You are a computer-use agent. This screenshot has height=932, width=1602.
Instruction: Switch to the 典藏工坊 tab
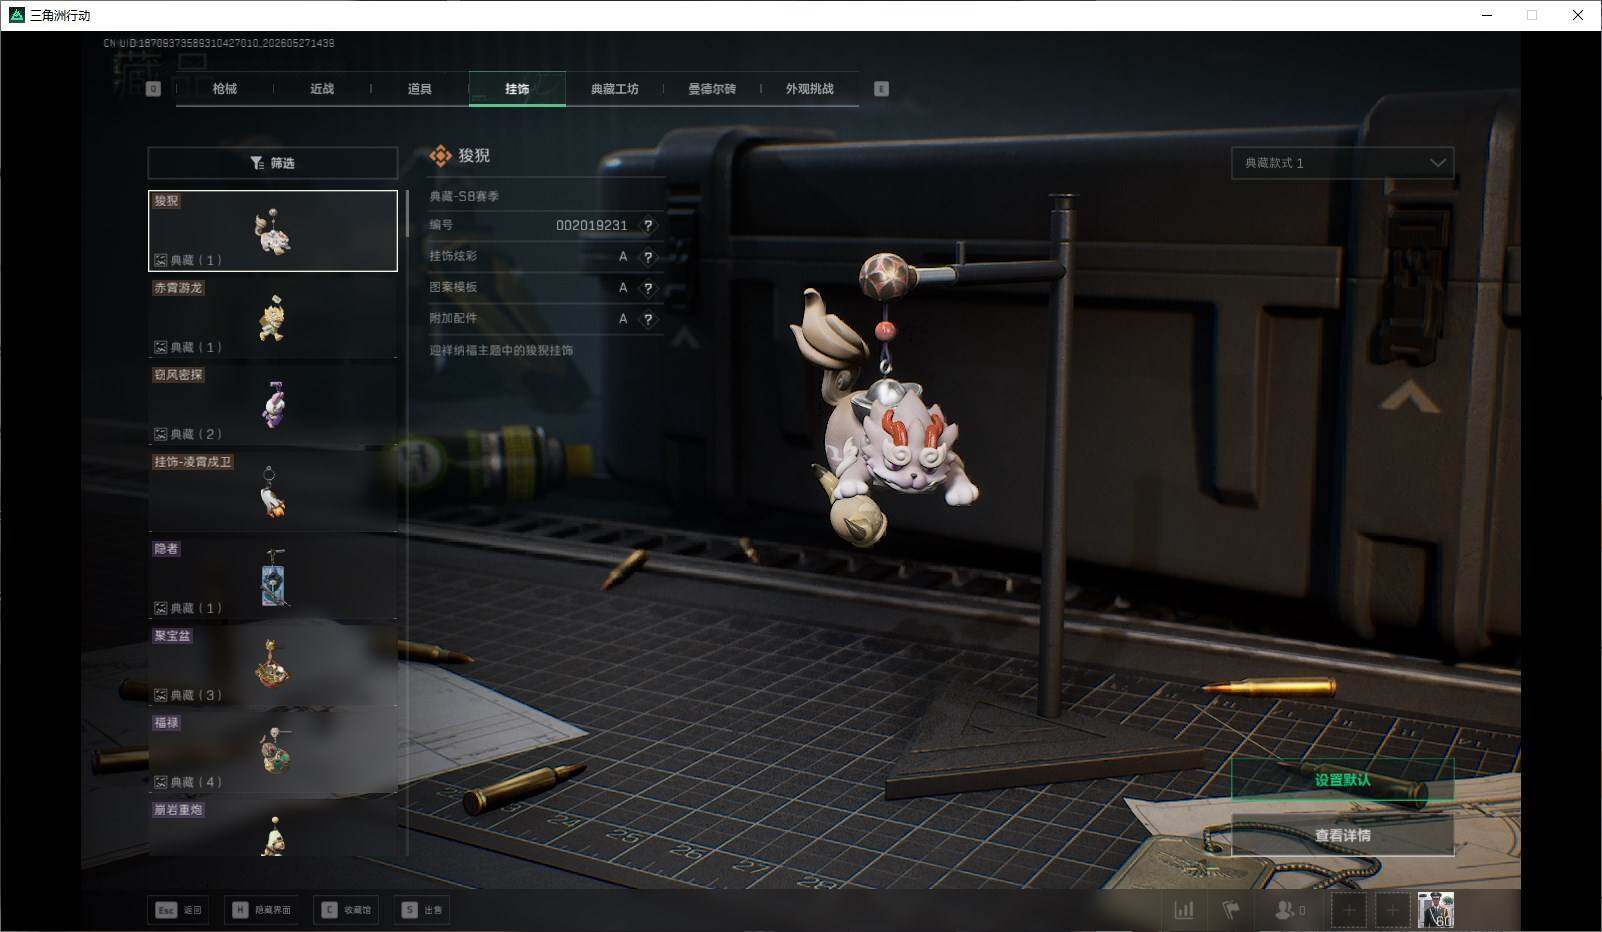point(614,89)
